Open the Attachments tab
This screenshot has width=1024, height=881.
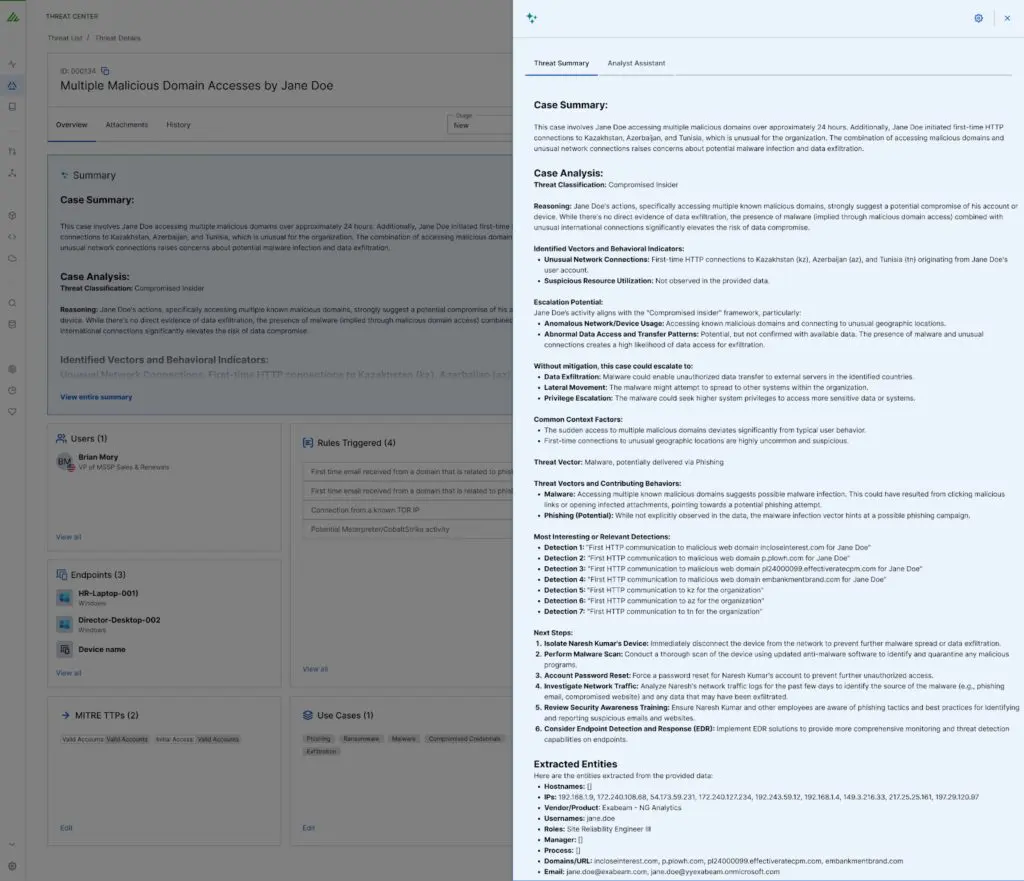tap(127, 125)
